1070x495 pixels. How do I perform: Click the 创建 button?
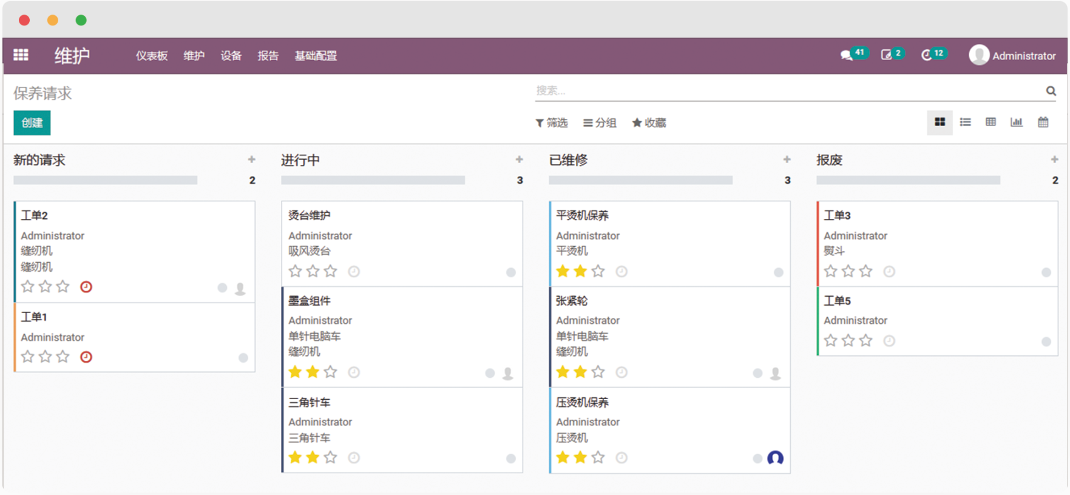pos(32,123)
